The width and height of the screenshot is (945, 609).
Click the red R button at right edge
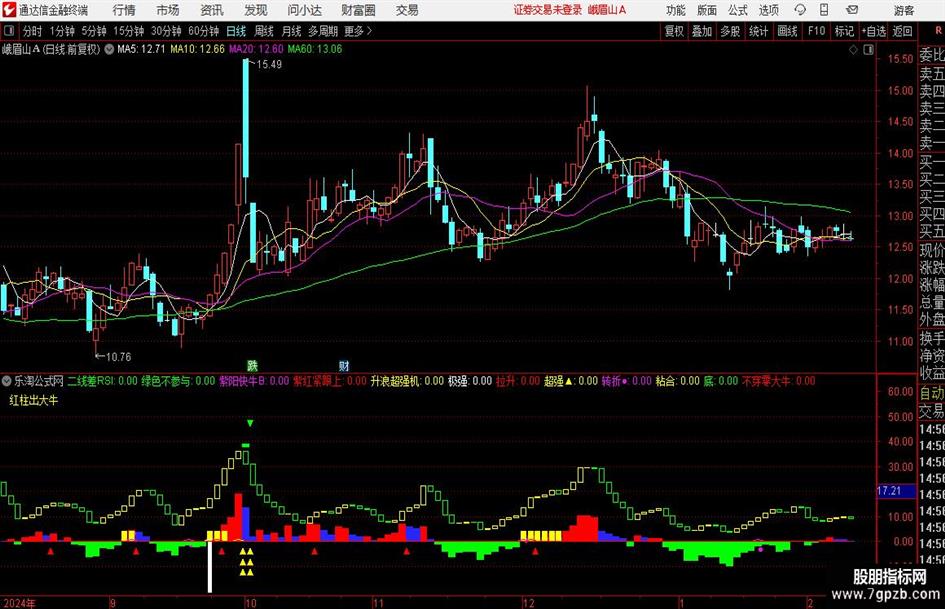tap(938, 31)
